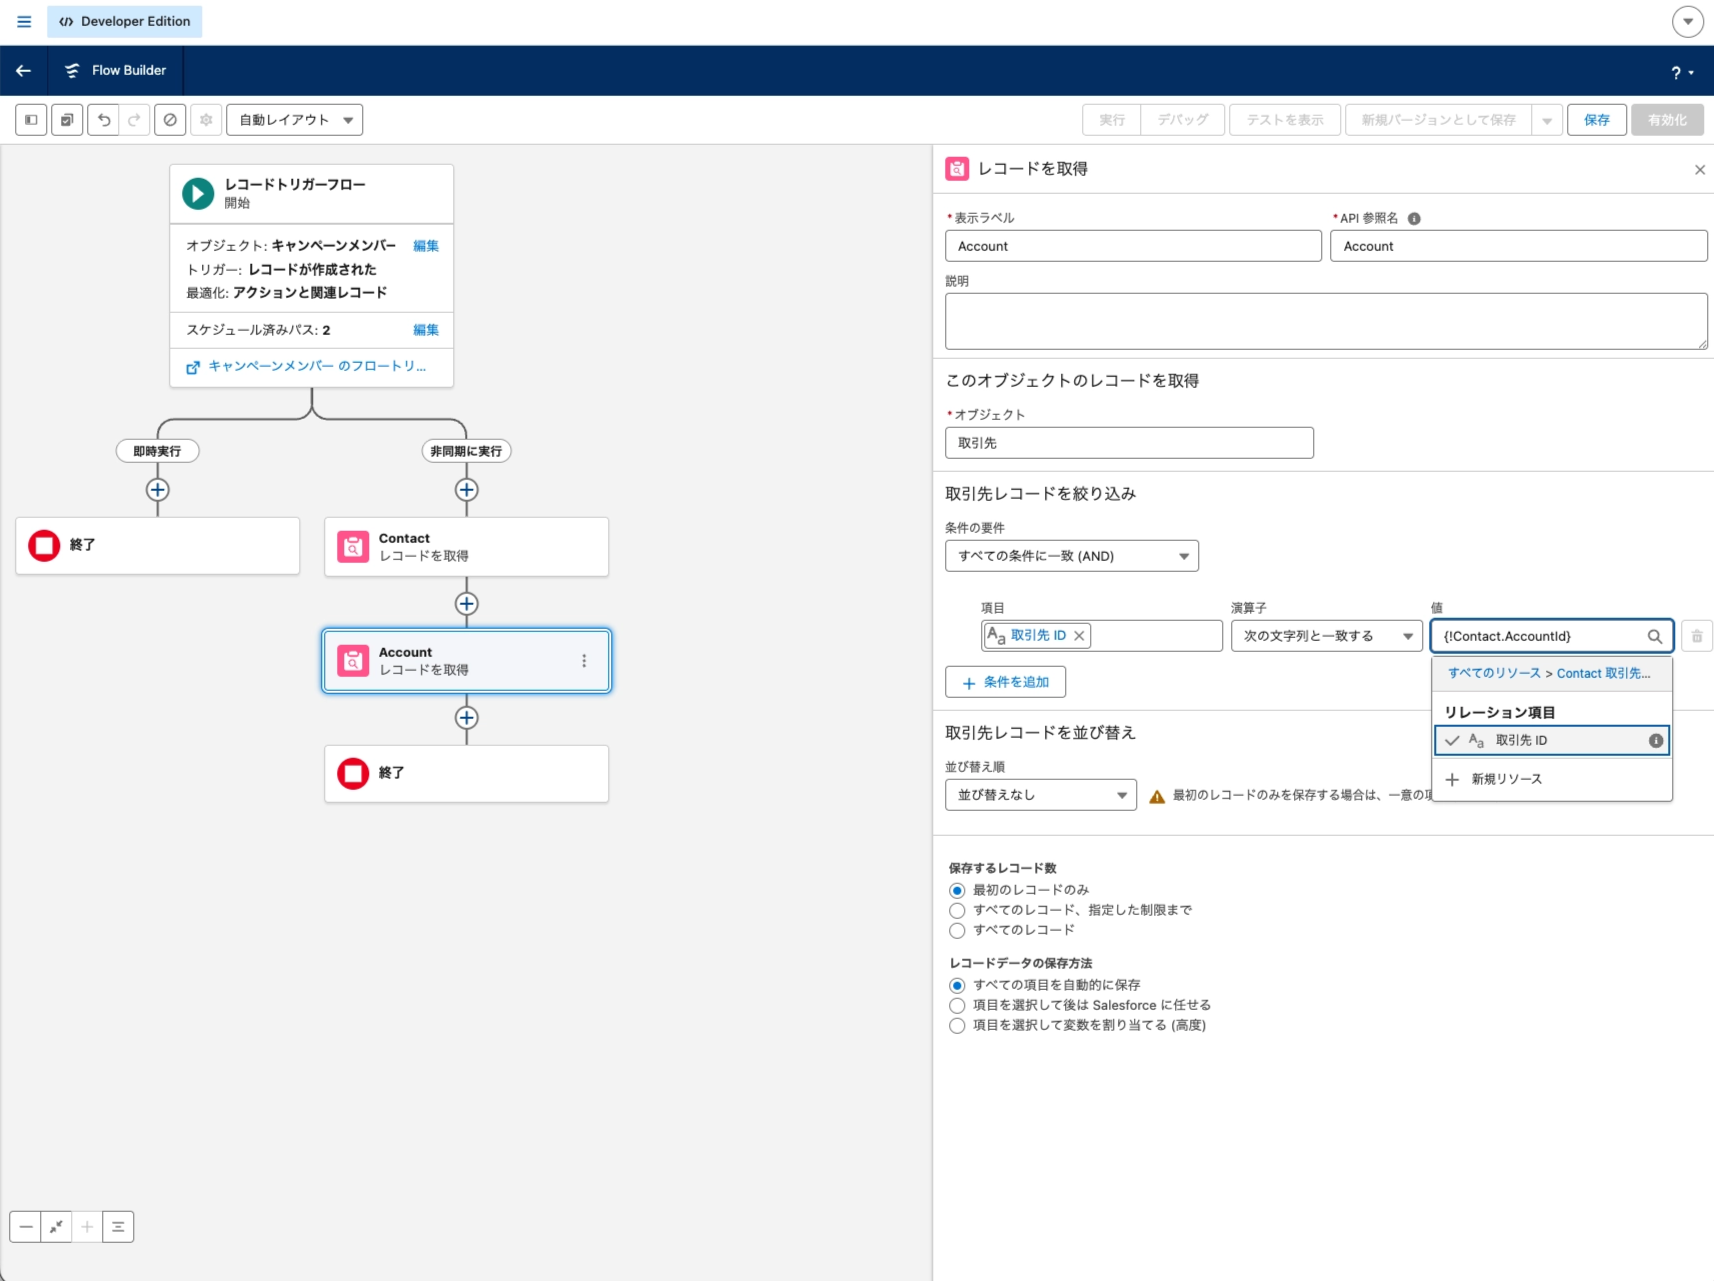The image size is (1714, 1281).
Task: Click the 説明 description text area
Action: click(x=1326, y=321)
